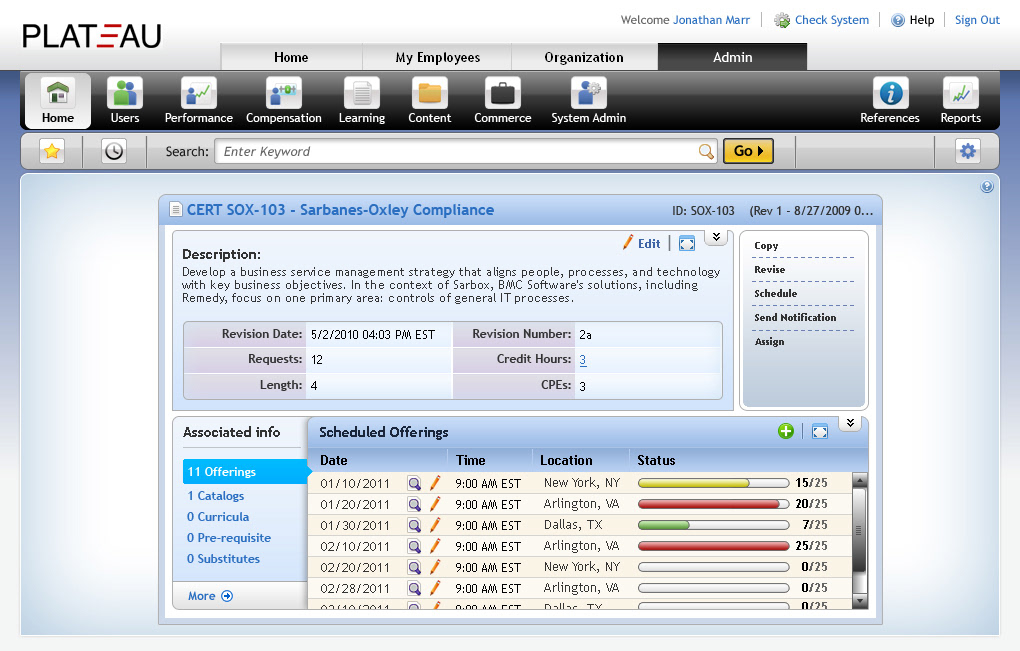View details of 01/30/2011 offering
Viewport: 1020px width, 651px height.
(414, 525)
